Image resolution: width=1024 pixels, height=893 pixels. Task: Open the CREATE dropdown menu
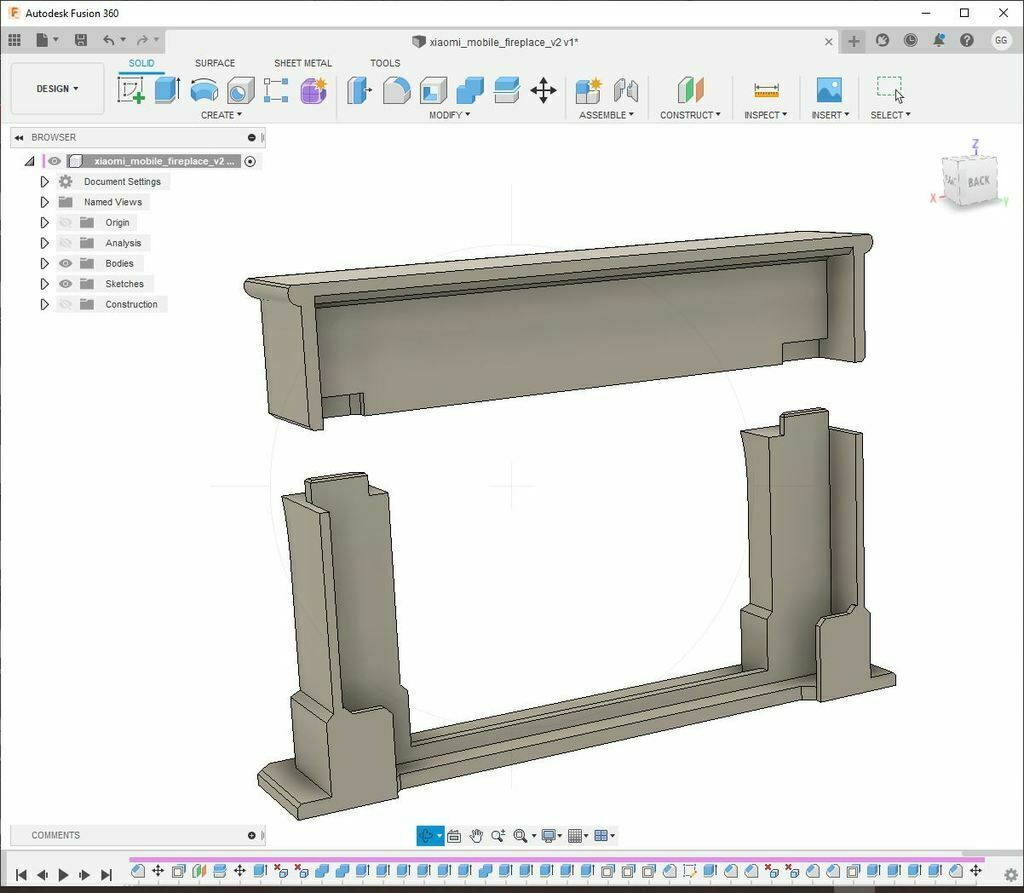point(221,115)
